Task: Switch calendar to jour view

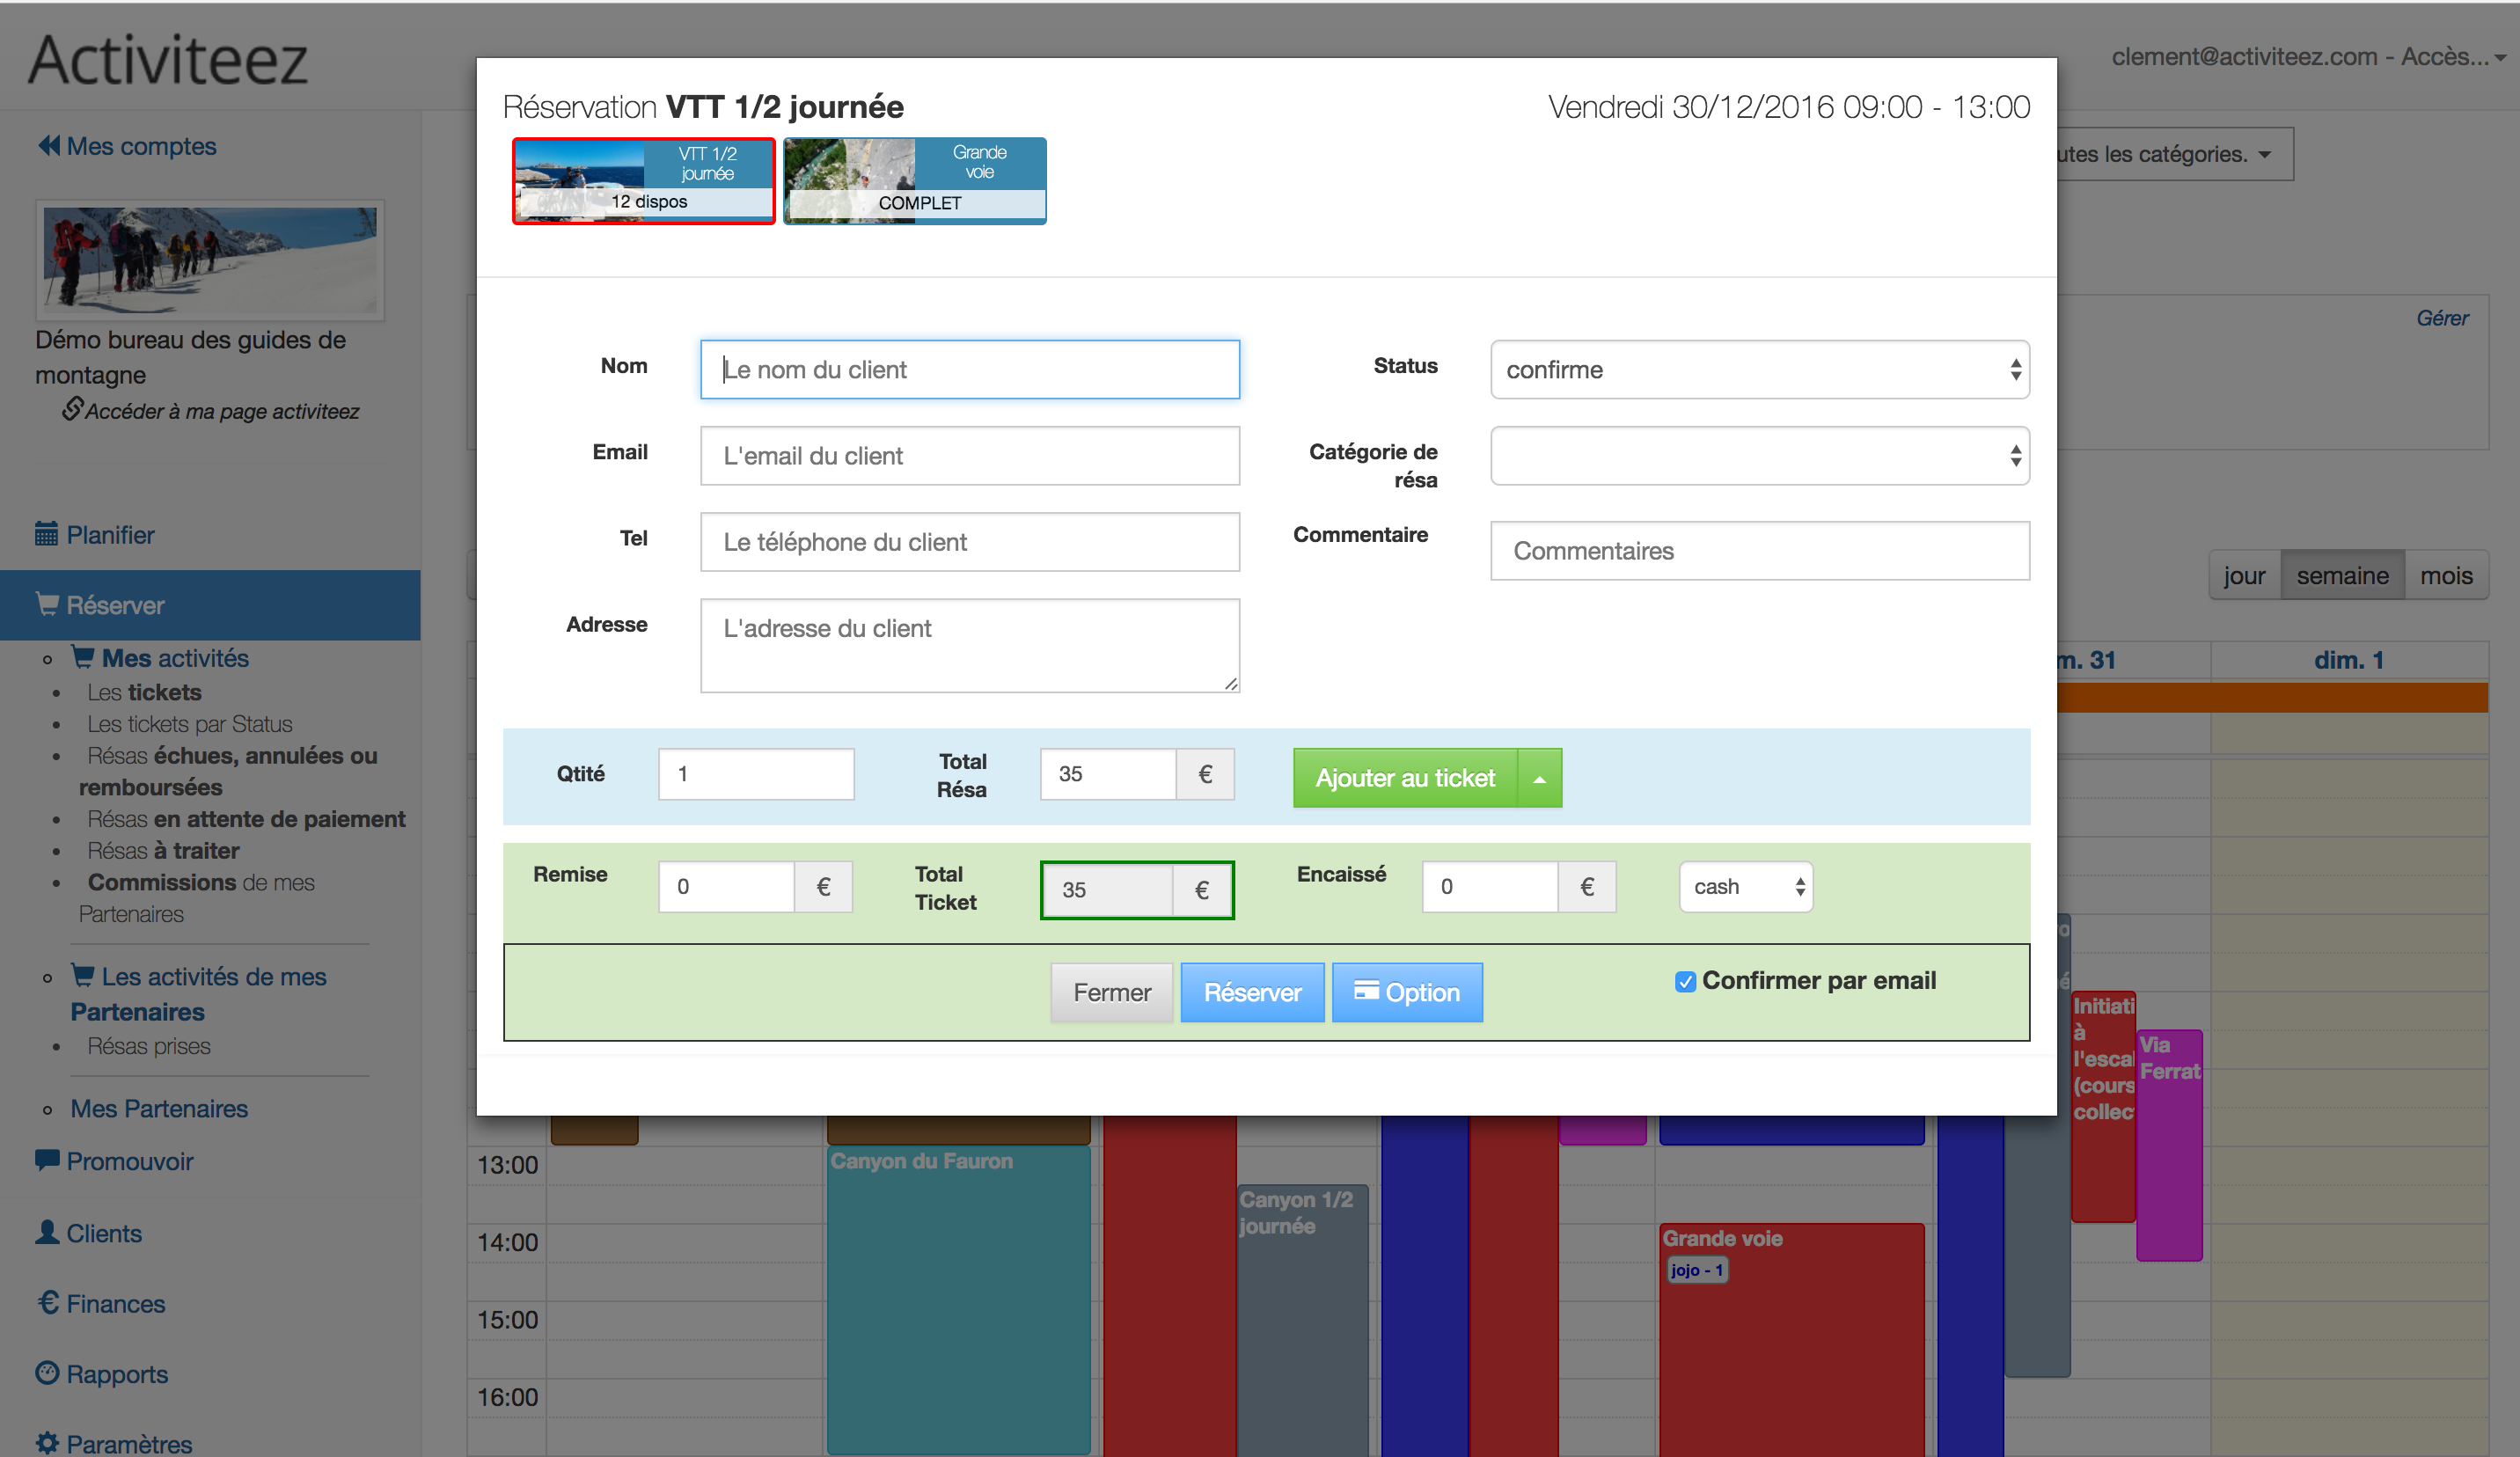Action: pyautogui.click(x=2244, y=575)
